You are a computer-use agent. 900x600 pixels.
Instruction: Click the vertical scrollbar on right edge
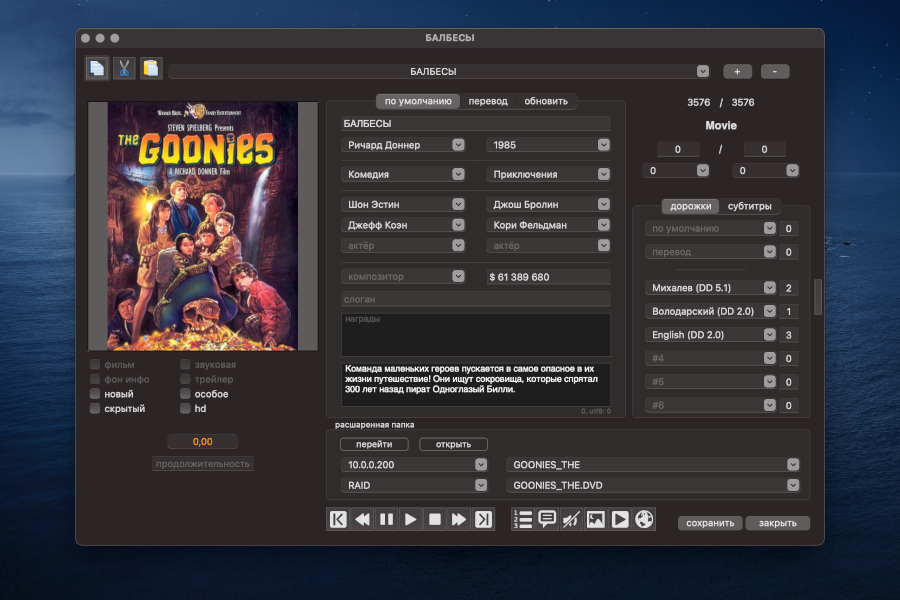(818, 297)
